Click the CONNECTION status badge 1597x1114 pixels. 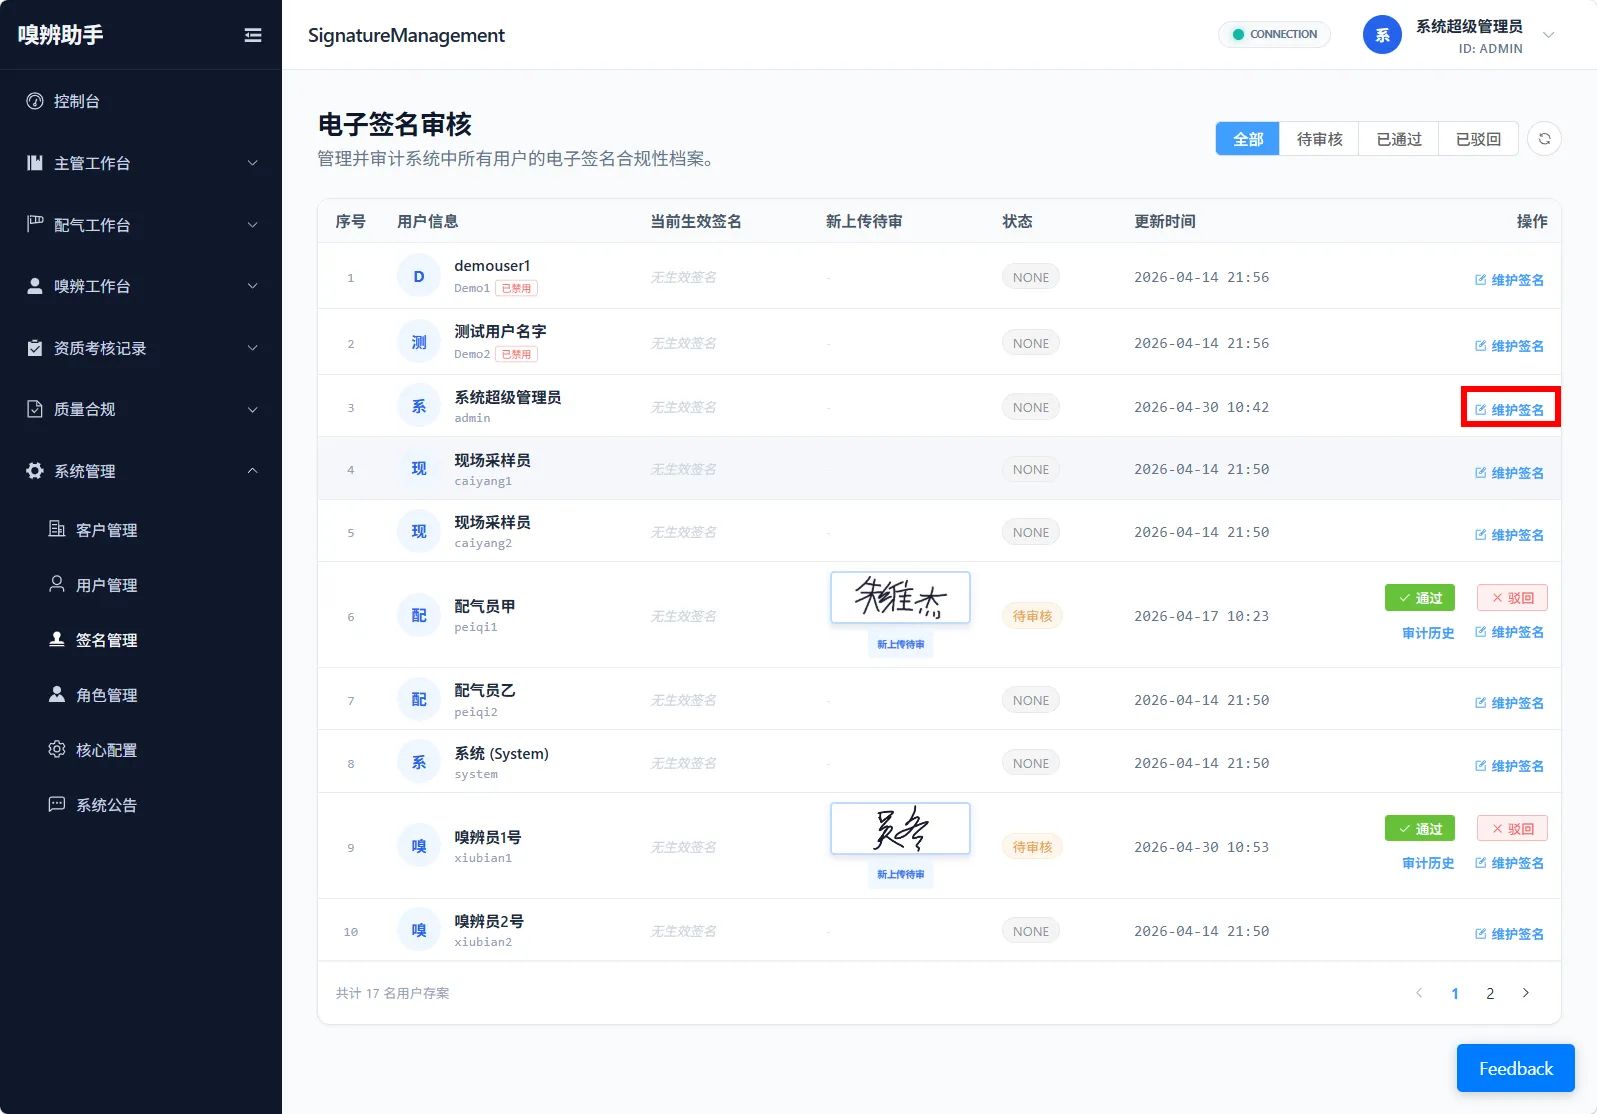pos(1274,34)
